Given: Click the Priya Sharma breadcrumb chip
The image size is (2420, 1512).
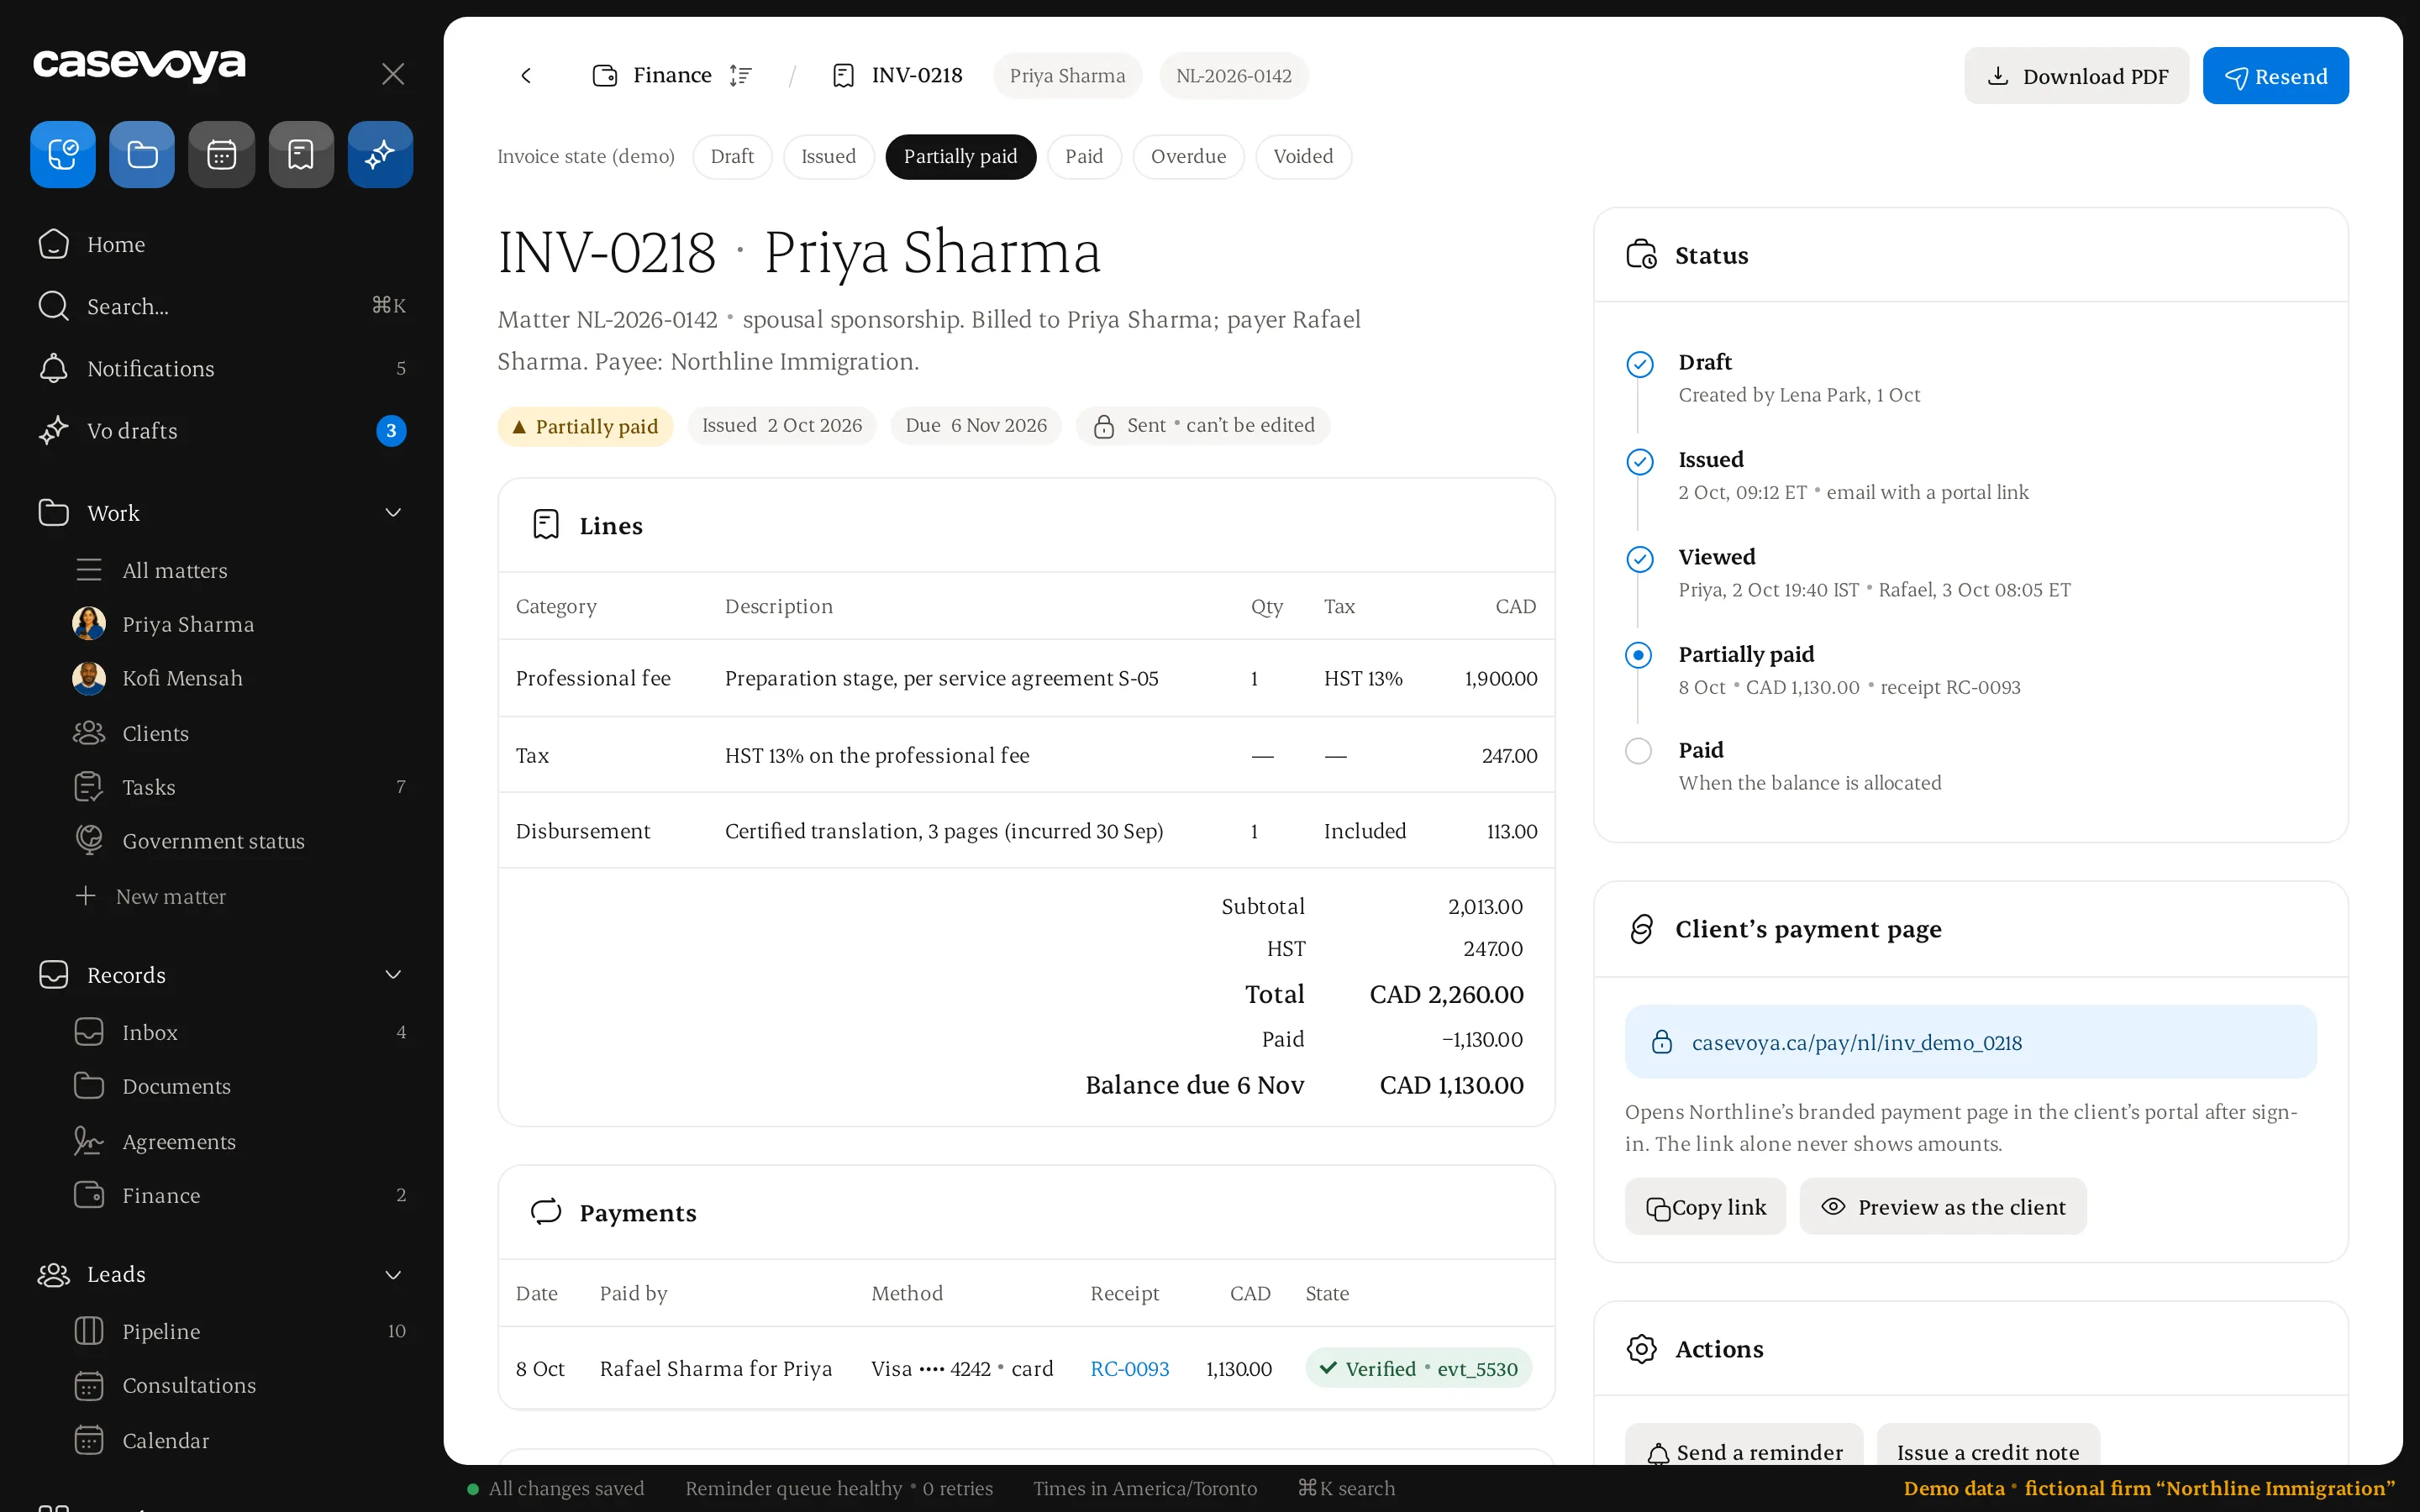Looking at the screenshot, I should (x=1067, y=75).
